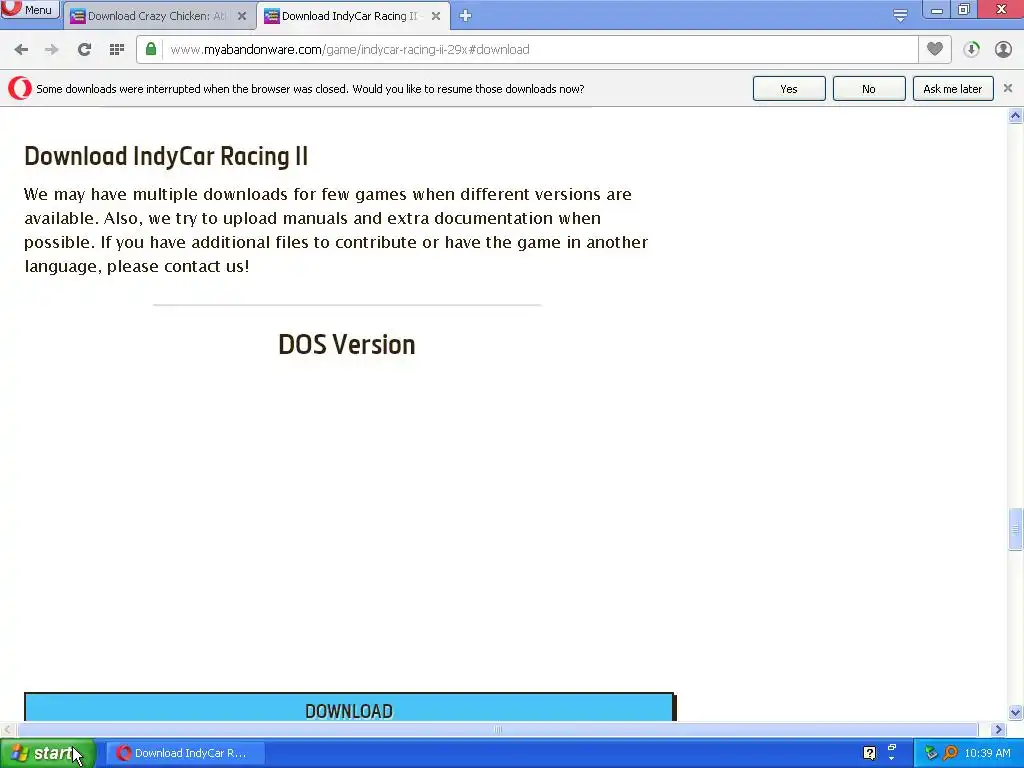Close the IndyCar Racing II tab
Viewport: 1024px width, 768px height.
[x=436, y=16]
